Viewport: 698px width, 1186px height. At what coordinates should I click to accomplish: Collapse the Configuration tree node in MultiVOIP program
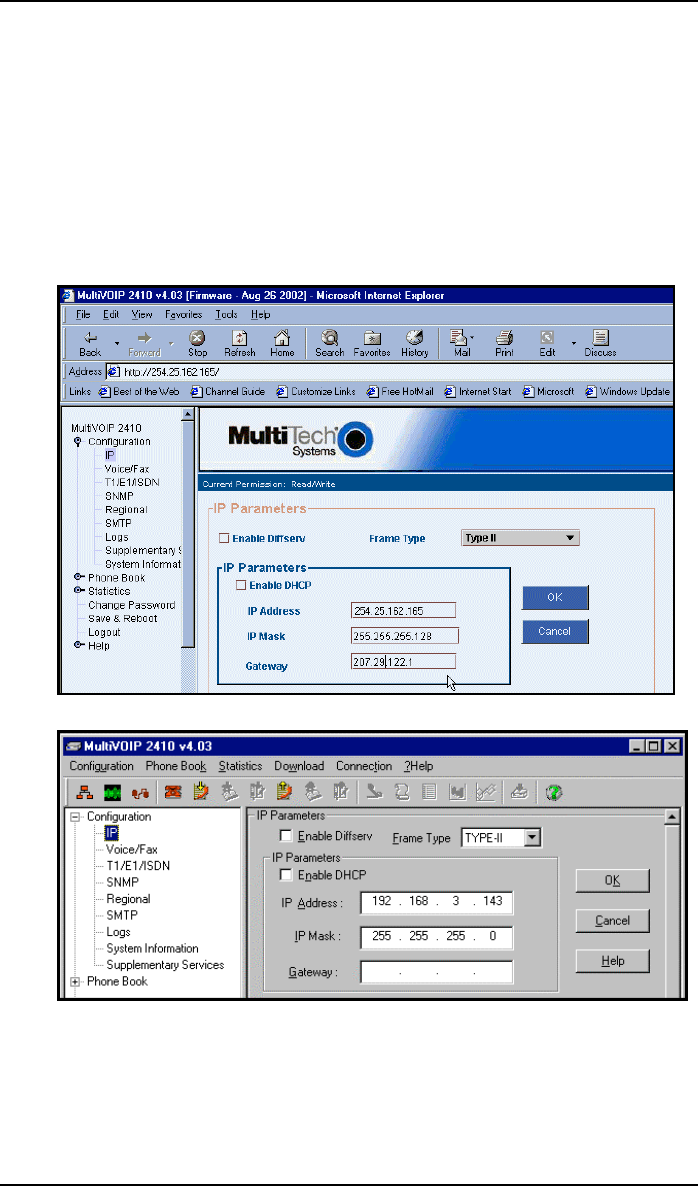click(x=74, y=817)
